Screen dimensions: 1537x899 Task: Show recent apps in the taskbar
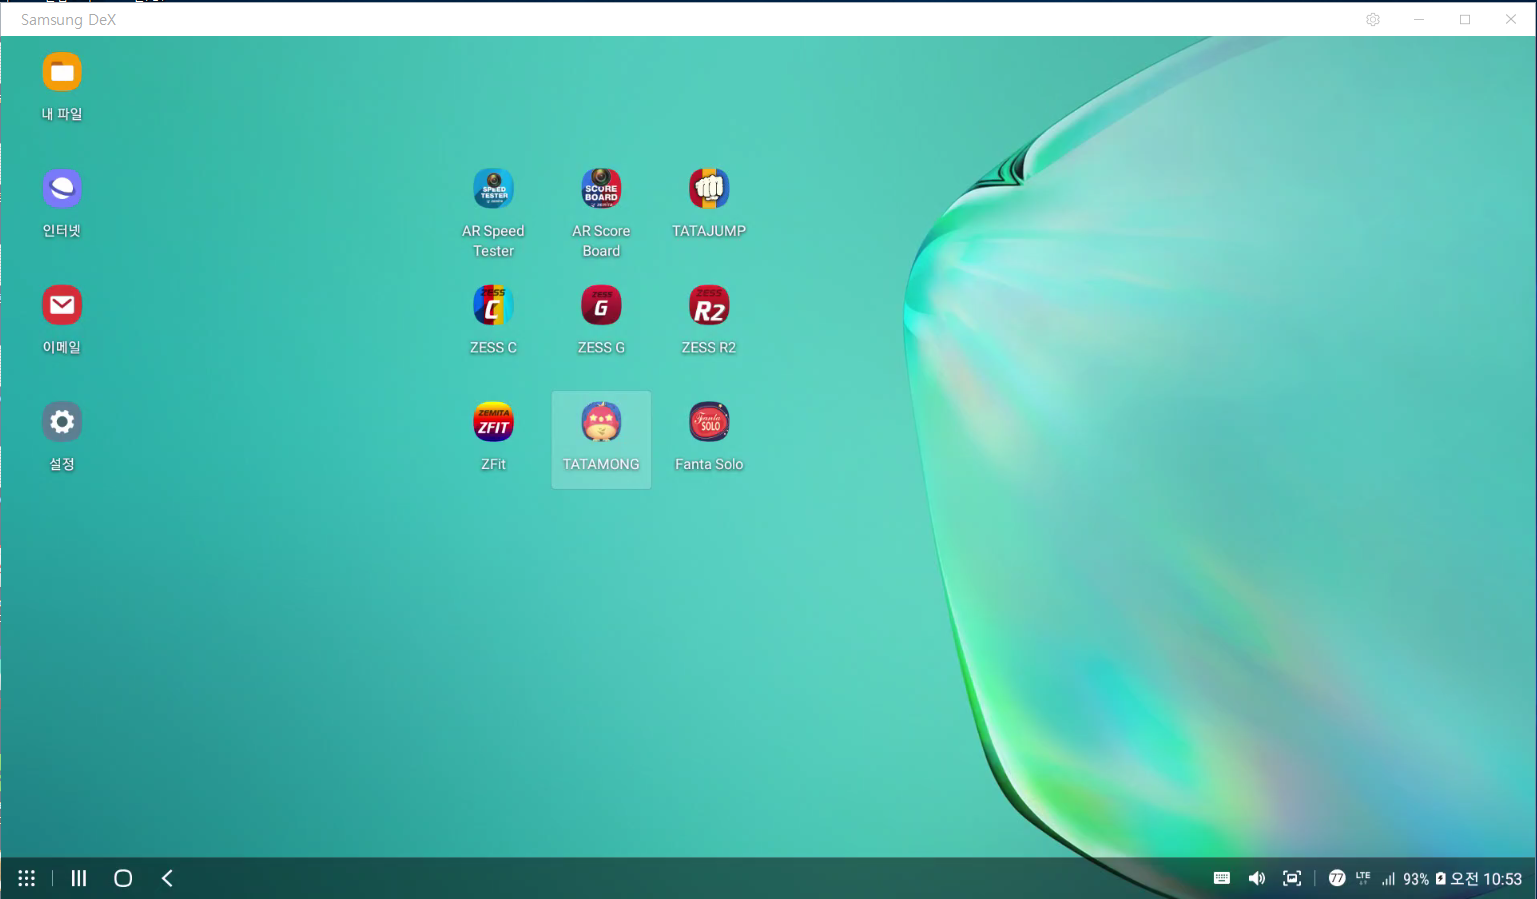tap(79, 878)
